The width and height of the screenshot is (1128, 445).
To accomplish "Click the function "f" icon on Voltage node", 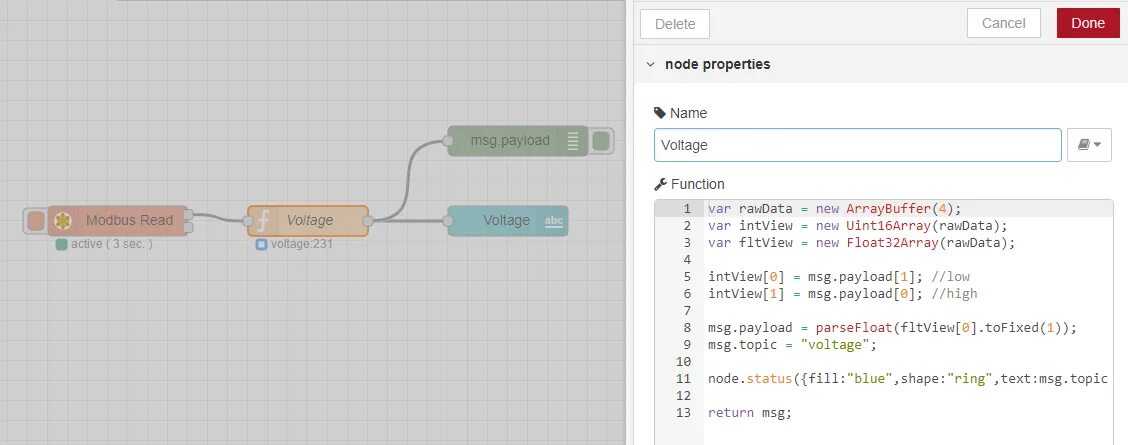I will (x=261, y=221).
